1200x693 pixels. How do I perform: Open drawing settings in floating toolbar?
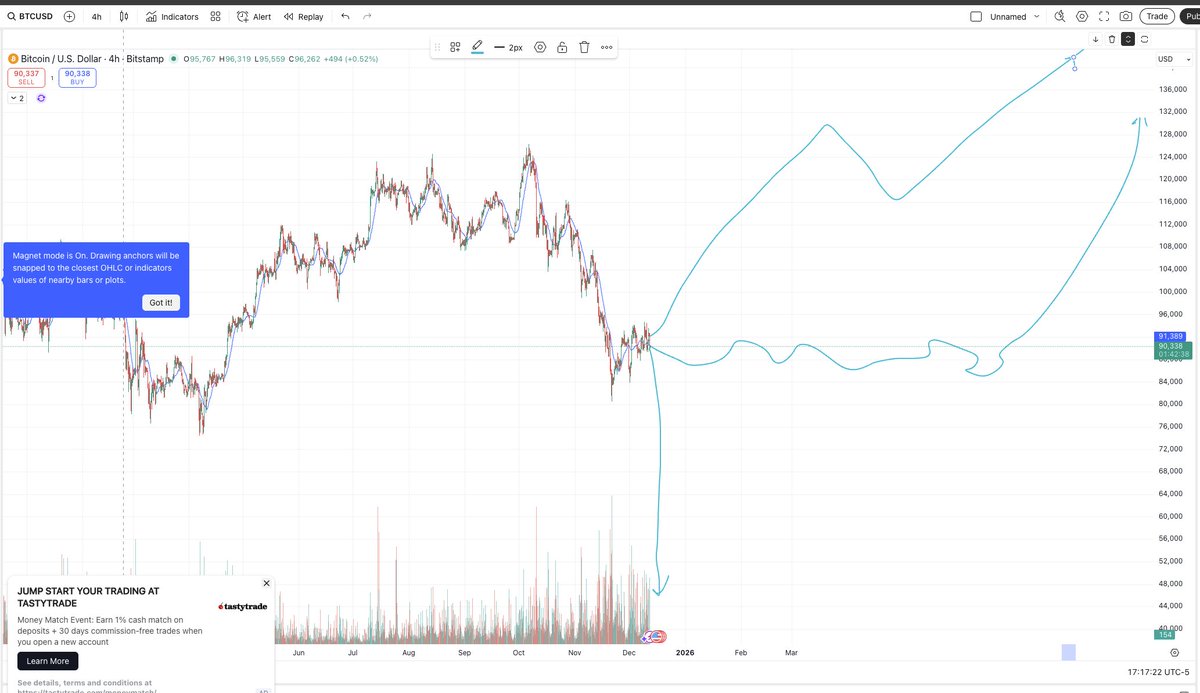click(540, 47)
